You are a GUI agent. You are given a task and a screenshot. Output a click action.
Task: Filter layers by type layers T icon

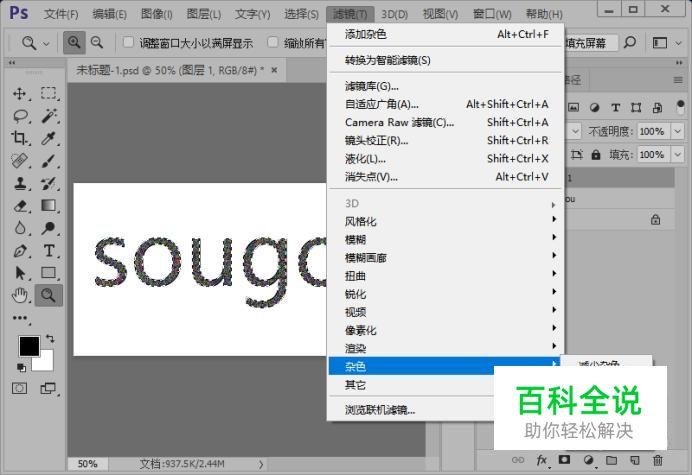615,107
